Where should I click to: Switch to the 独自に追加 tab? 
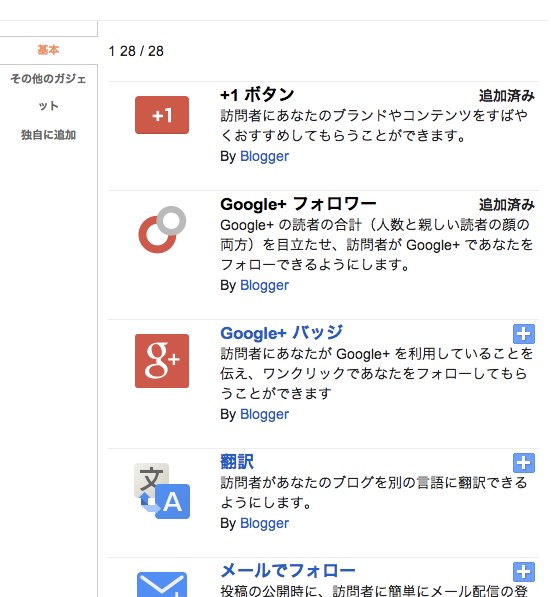48,135
